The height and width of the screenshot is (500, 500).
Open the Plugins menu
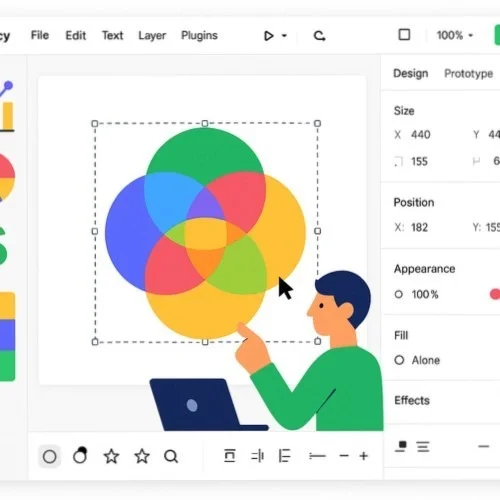coord(199,35)
